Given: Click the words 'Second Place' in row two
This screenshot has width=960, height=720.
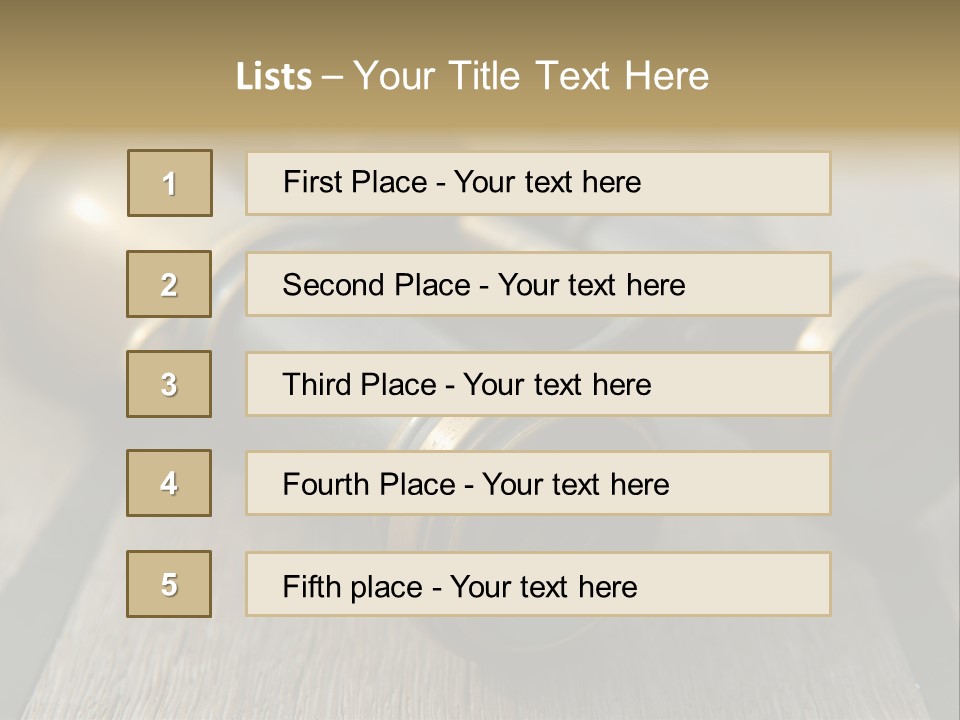Looking at the screenshot, I should click(377, 285).
